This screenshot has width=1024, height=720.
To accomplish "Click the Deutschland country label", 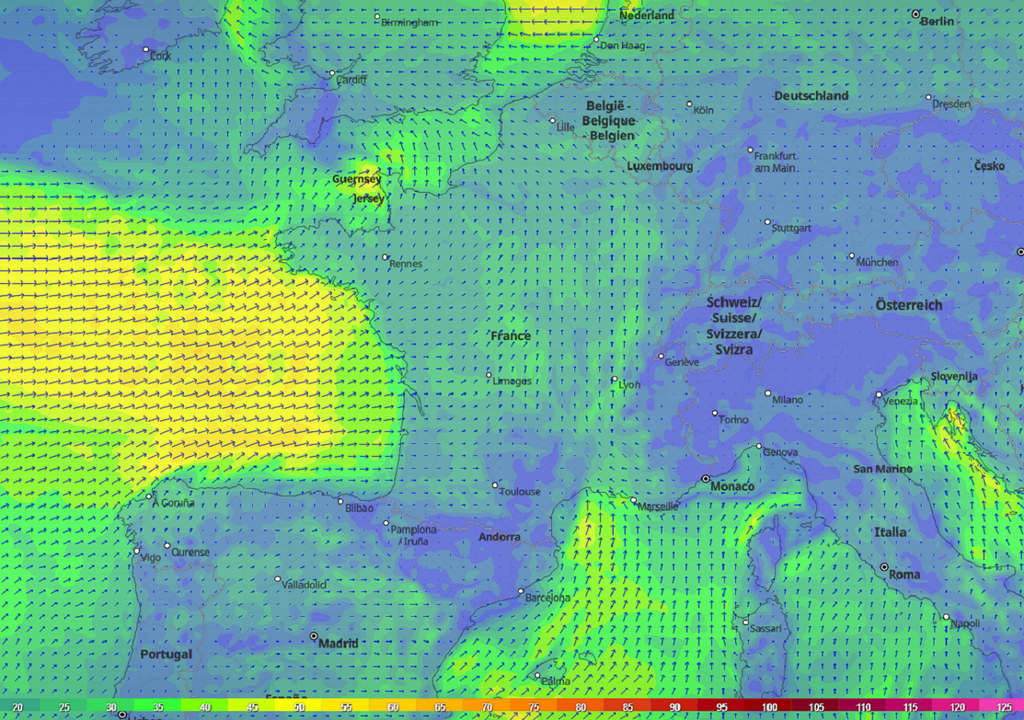I will pos(811,96).
